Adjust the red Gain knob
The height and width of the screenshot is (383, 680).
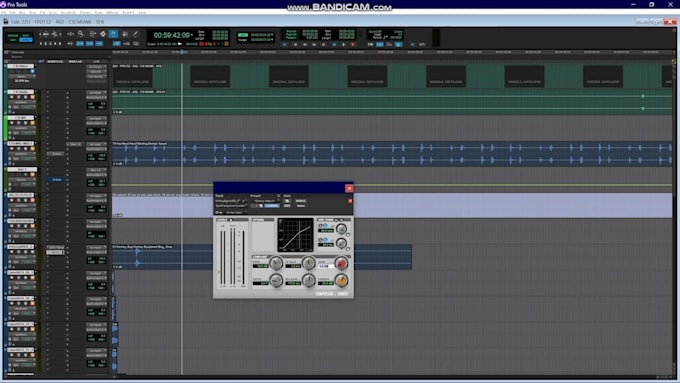coord(341,263)
